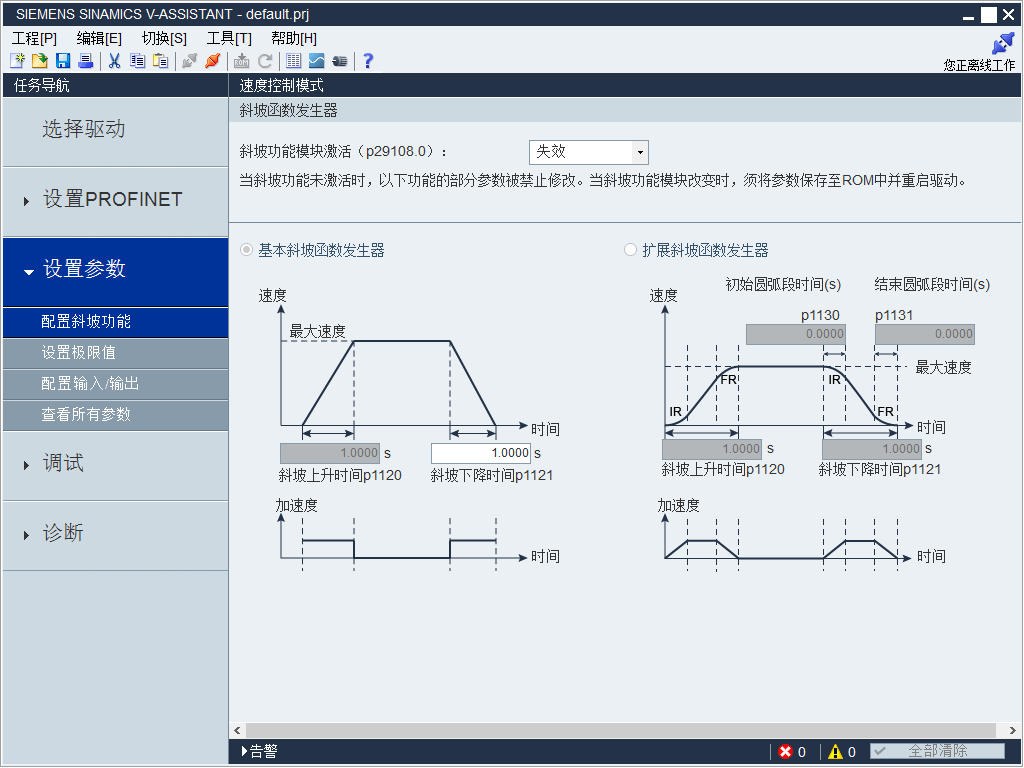Click the yellow warning count icon
The image size is (1024, 768).
click(835, 752)
